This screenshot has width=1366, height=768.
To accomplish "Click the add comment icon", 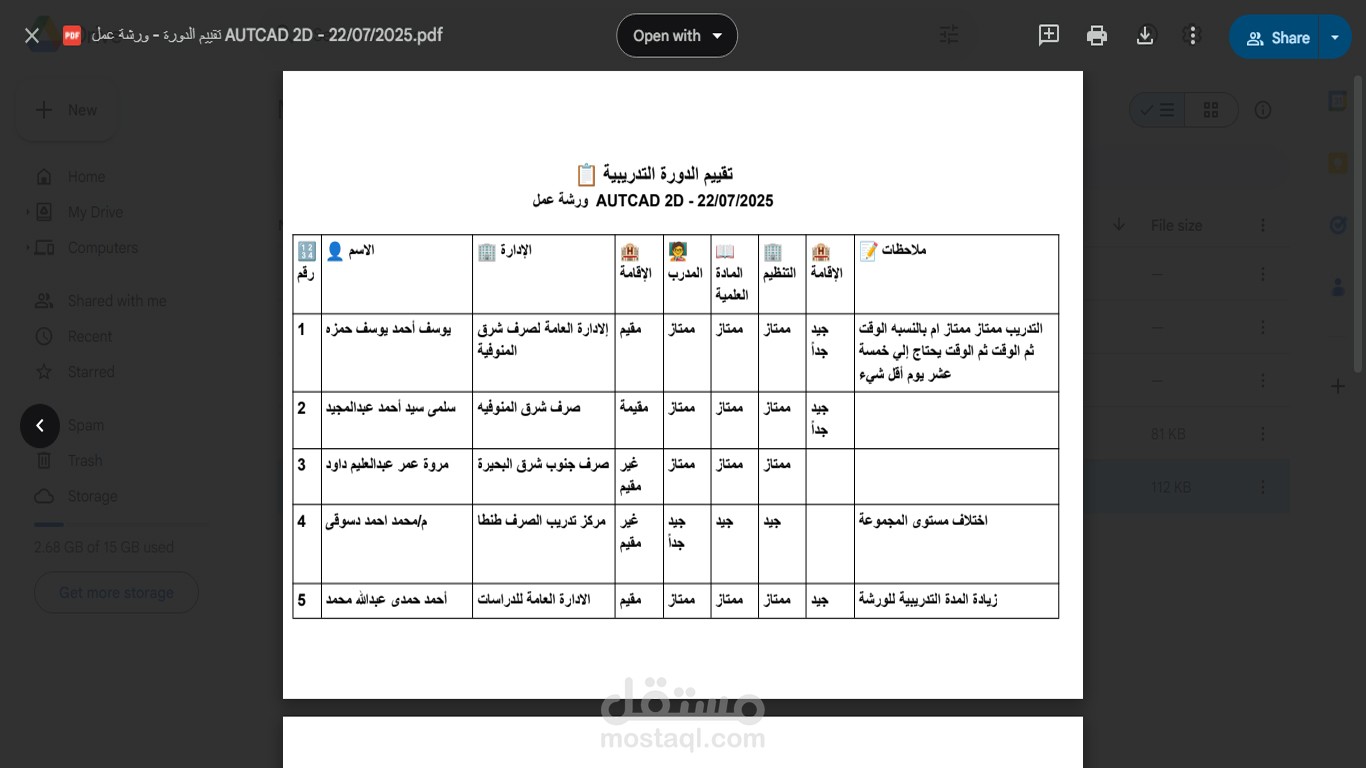I will (1049, 36).
